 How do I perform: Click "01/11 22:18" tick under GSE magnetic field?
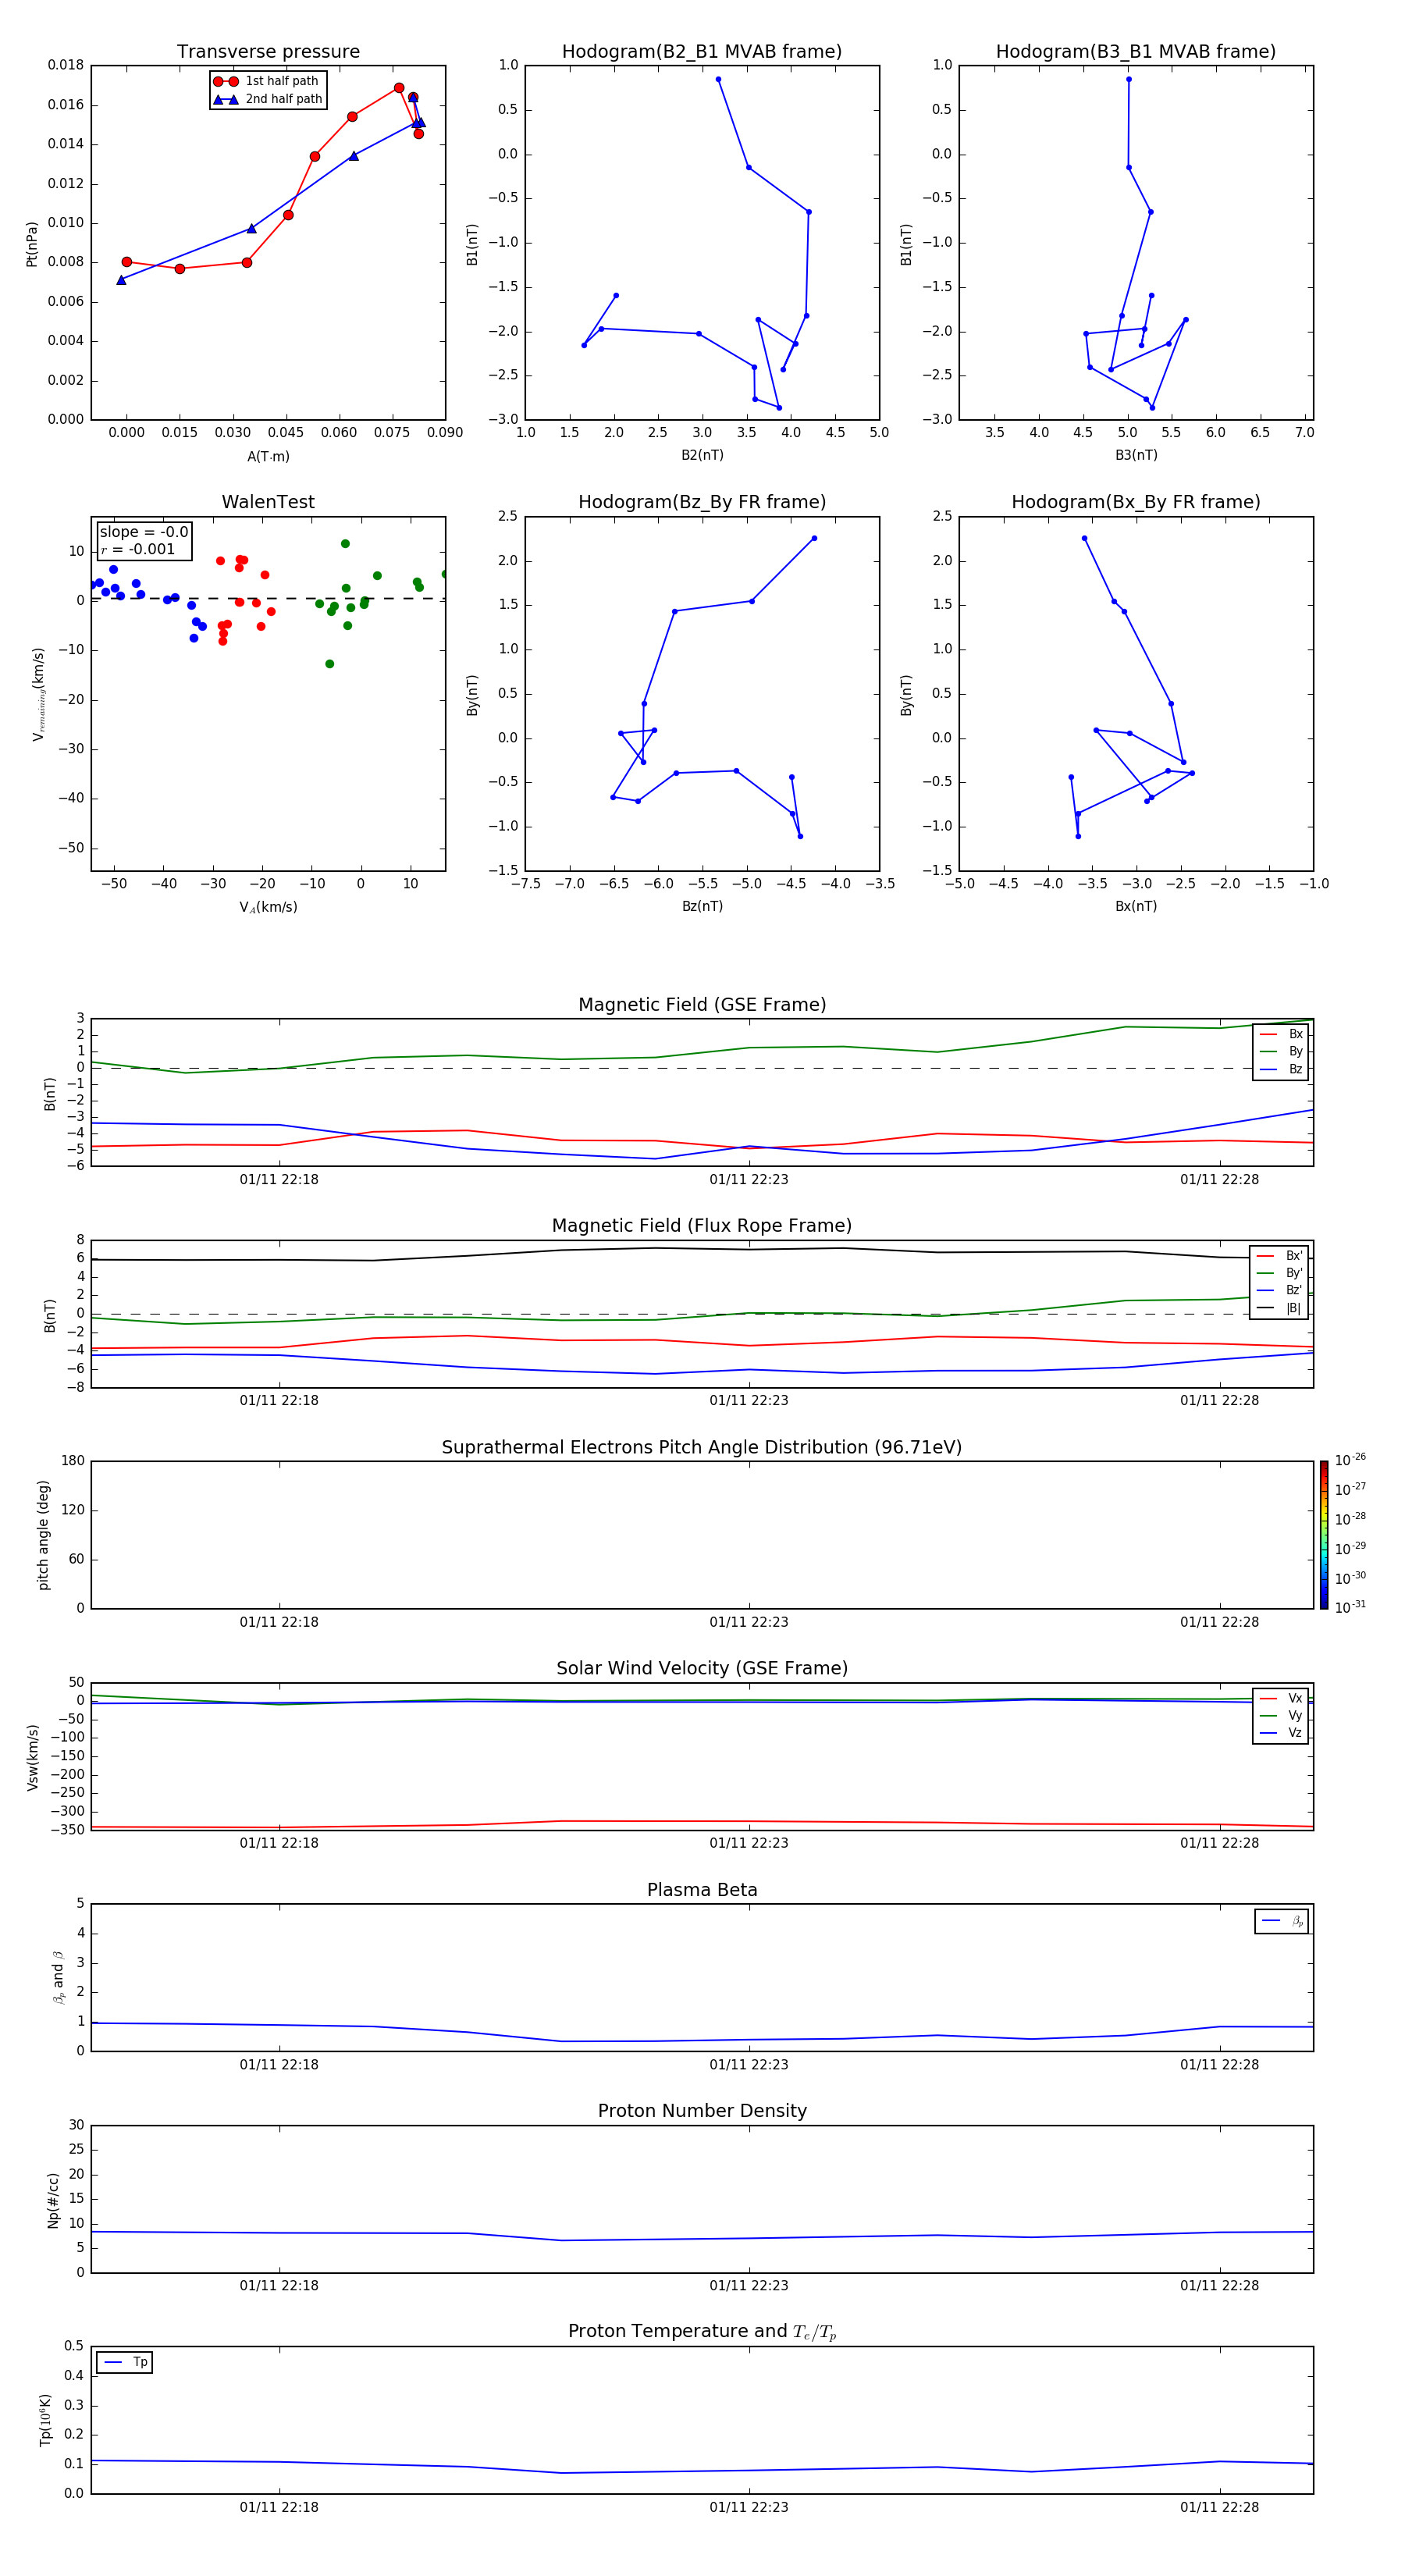pyautogui.click(x=279, y=1180)
